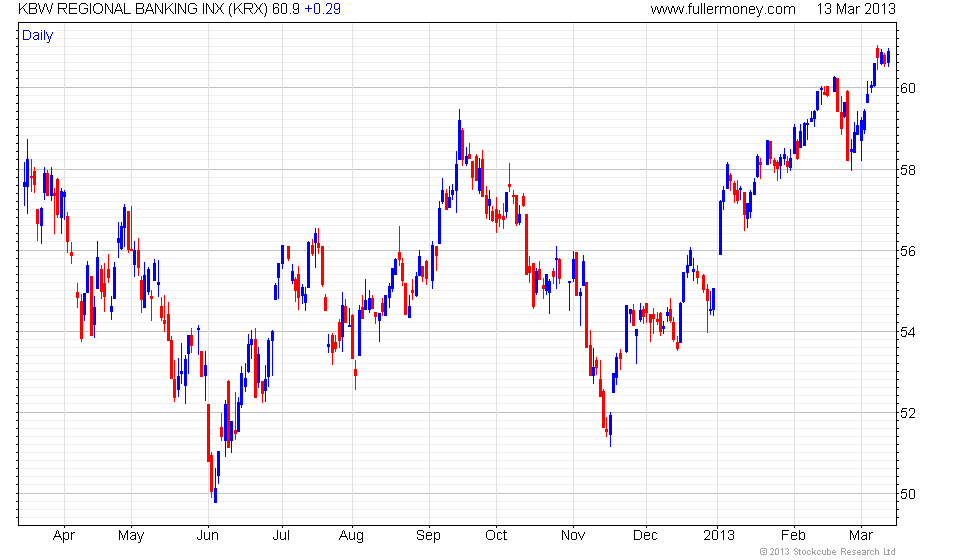Select the 58 price level on the right axis
980x560 pixels.
(907, 170)
